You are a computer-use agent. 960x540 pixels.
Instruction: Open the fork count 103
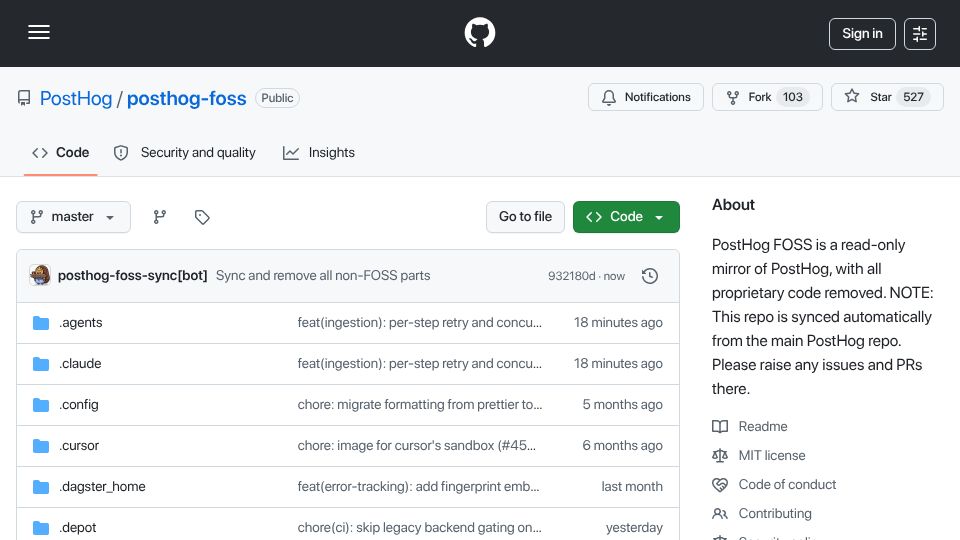point(792,97)
